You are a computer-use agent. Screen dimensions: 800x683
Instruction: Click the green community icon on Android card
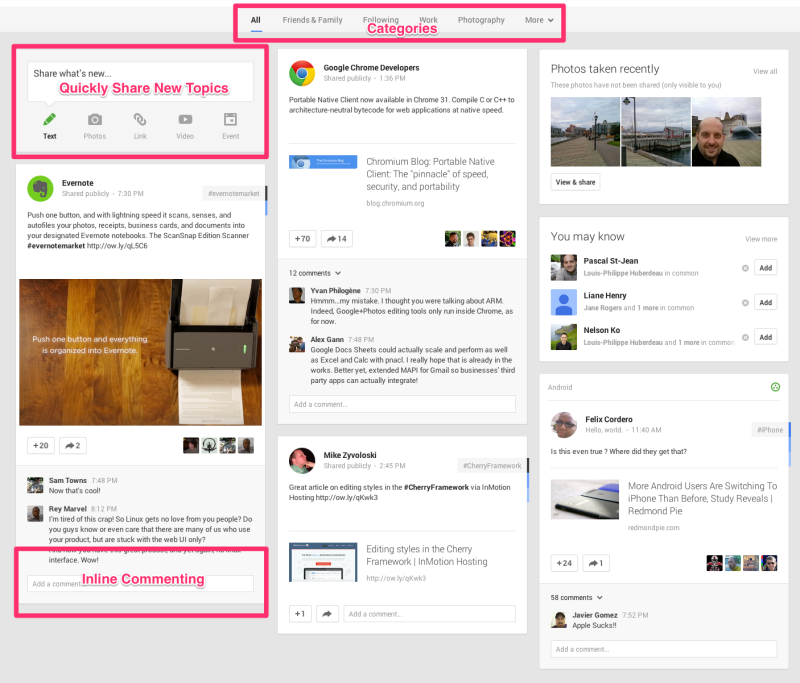(x=775, y=387)
